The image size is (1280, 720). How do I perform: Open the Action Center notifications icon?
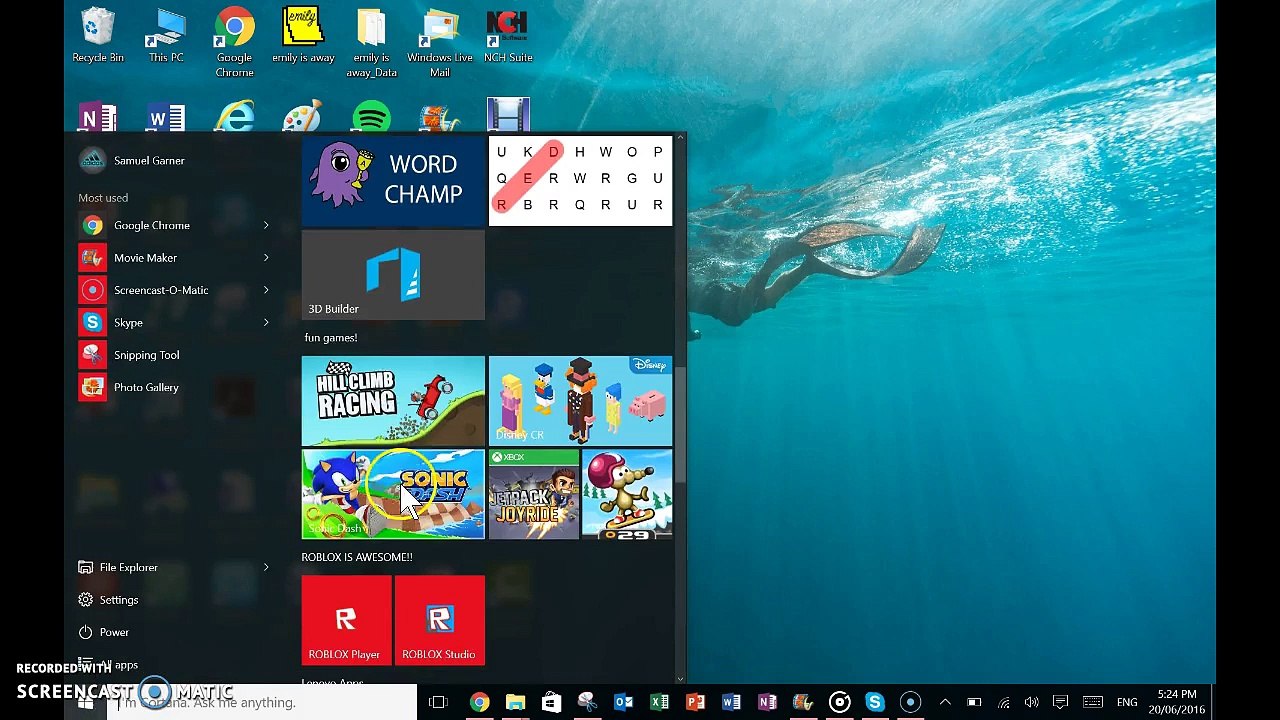click(x=1061, y=702)
